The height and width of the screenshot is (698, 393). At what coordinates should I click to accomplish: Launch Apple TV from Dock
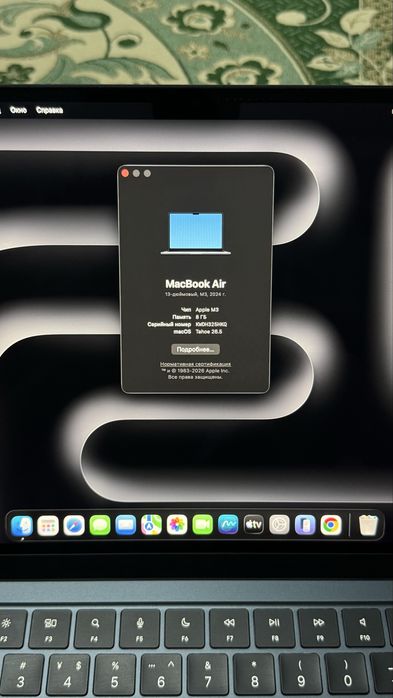(254, 524)
